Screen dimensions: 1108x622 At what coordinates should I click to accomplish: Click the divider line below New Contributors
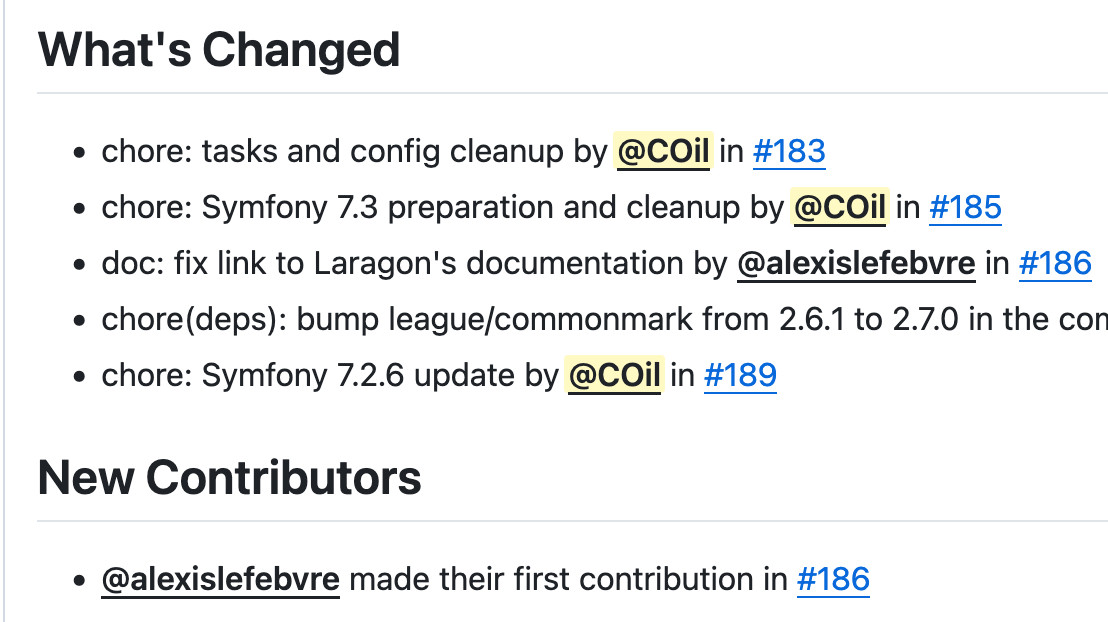[x=572, y=521]
